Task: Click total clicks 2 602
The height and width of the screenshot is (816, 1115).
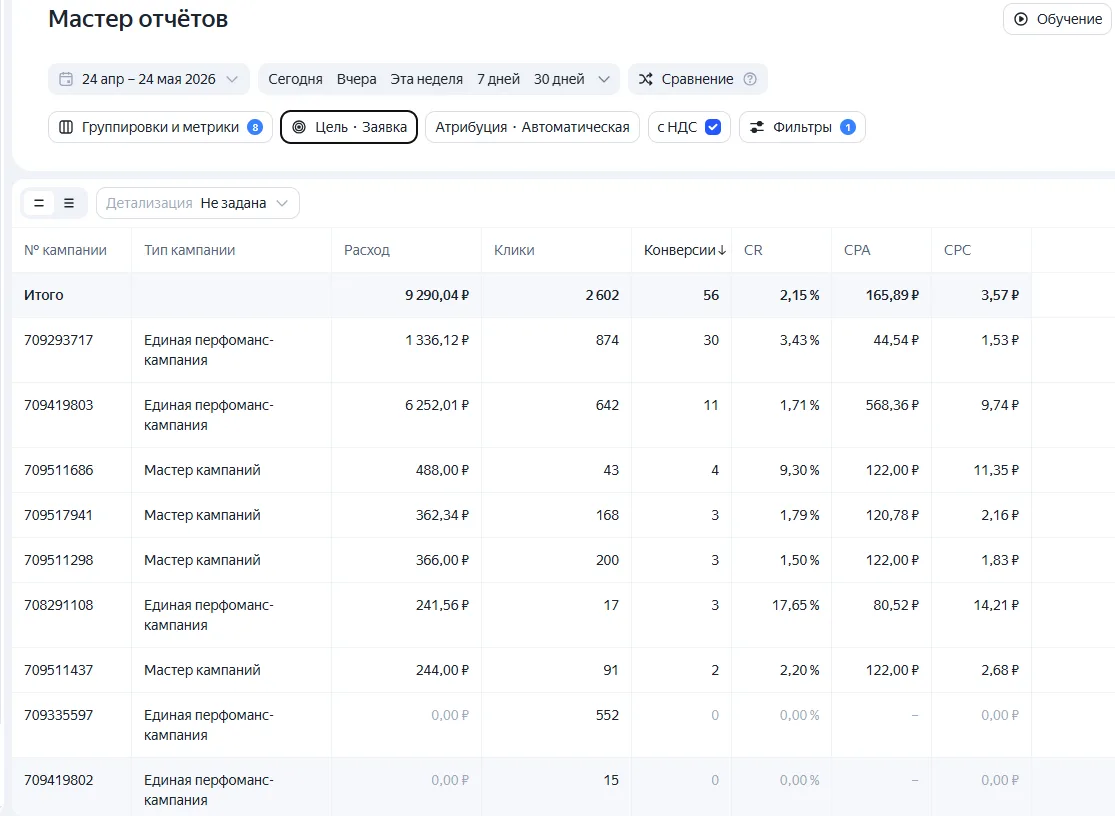Action: [602, 295]
